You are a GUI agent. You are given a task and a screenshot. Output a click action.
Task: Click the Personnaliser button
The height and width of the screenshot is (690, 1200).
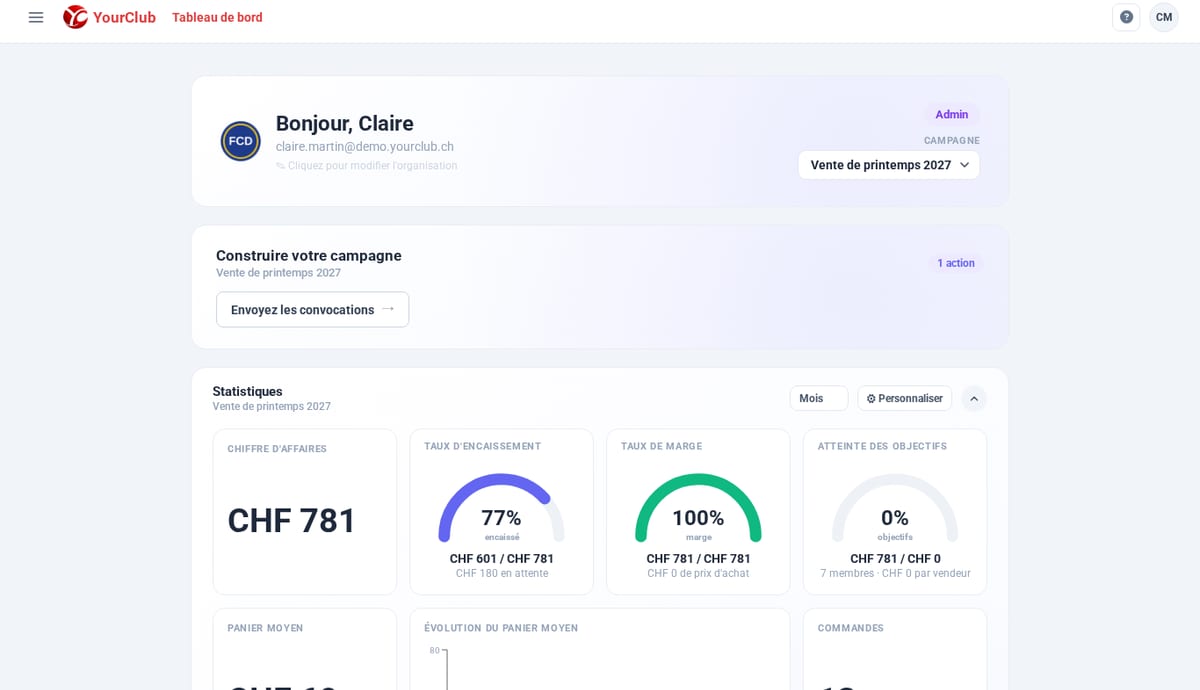pos(905,398)
